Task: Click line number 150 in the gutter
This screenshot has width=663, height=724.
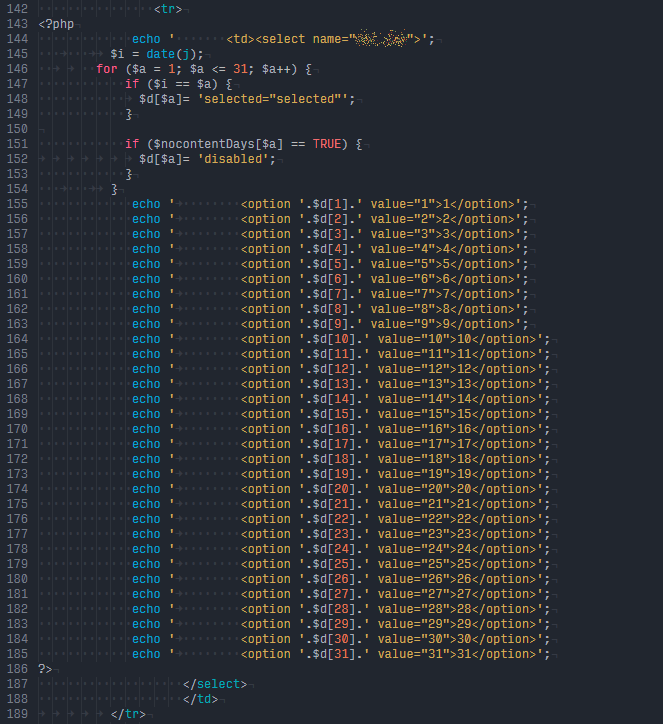Action: click(x=17, y=129)
